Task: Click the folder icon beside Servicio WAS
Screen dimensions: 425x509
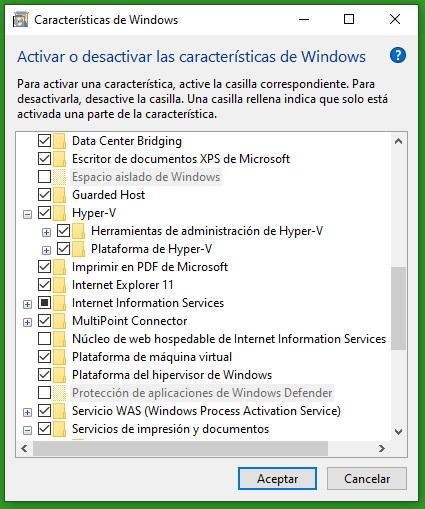Action: tap(60, 411)
